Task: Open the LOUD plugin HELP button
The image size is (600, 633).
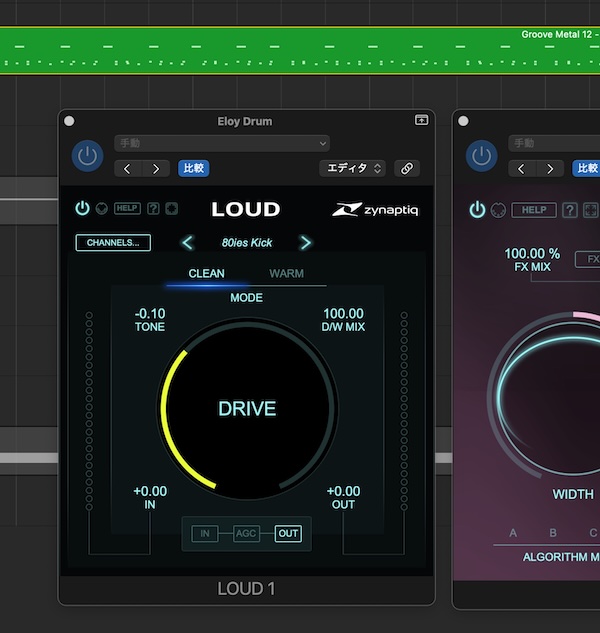Action: point(127,208)
